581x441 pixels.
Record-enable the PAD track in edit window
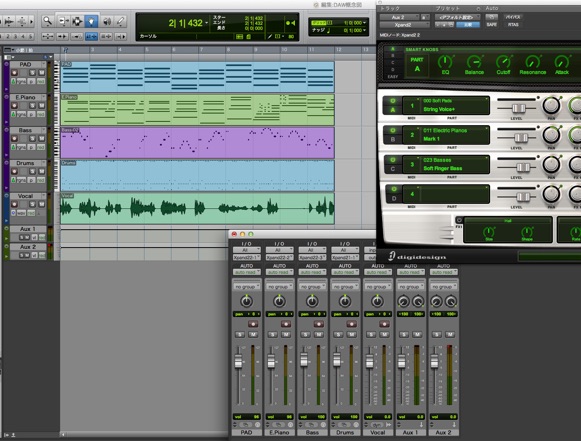[14, 73]
